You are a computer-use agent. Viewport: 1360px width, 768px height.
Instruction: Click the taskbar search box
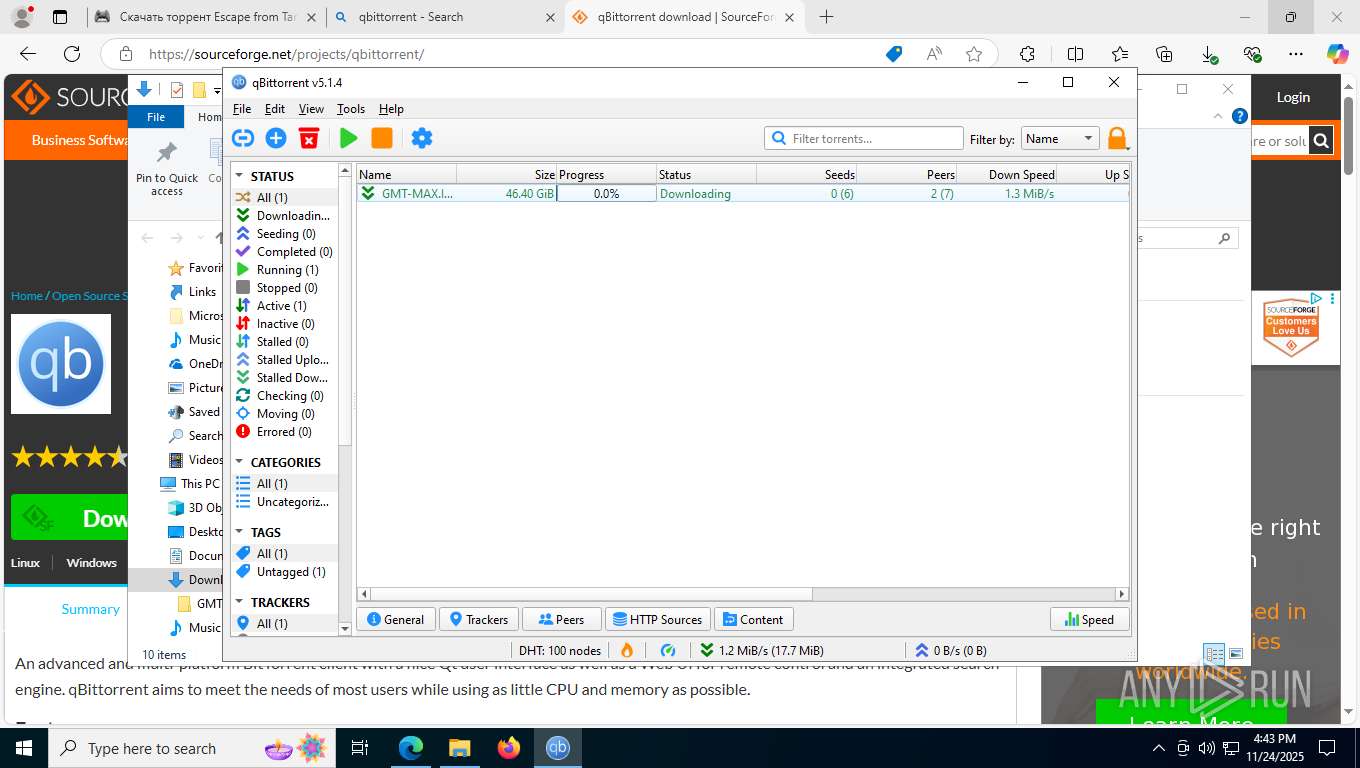[192, 748]
